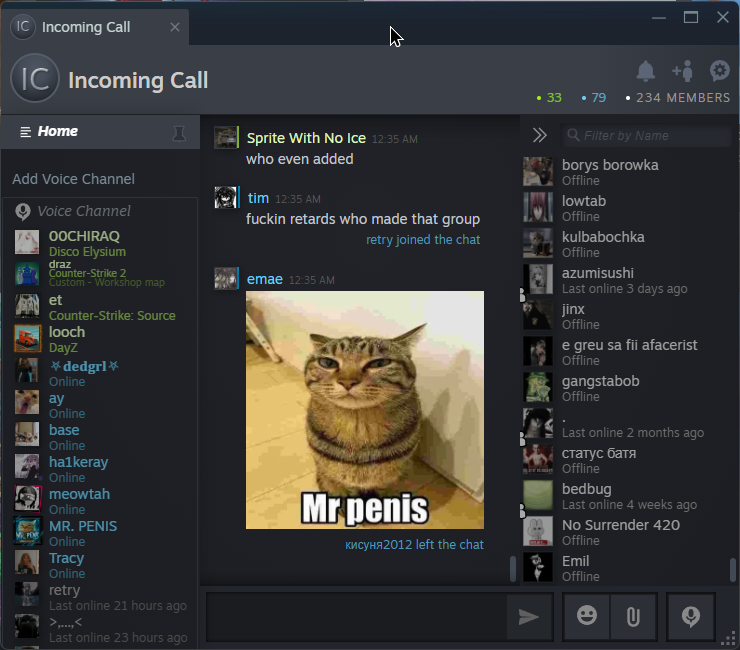Select No Surrender 420 in list
The height and width of the screenshot is (650, 740).
(x=626, y=532)
